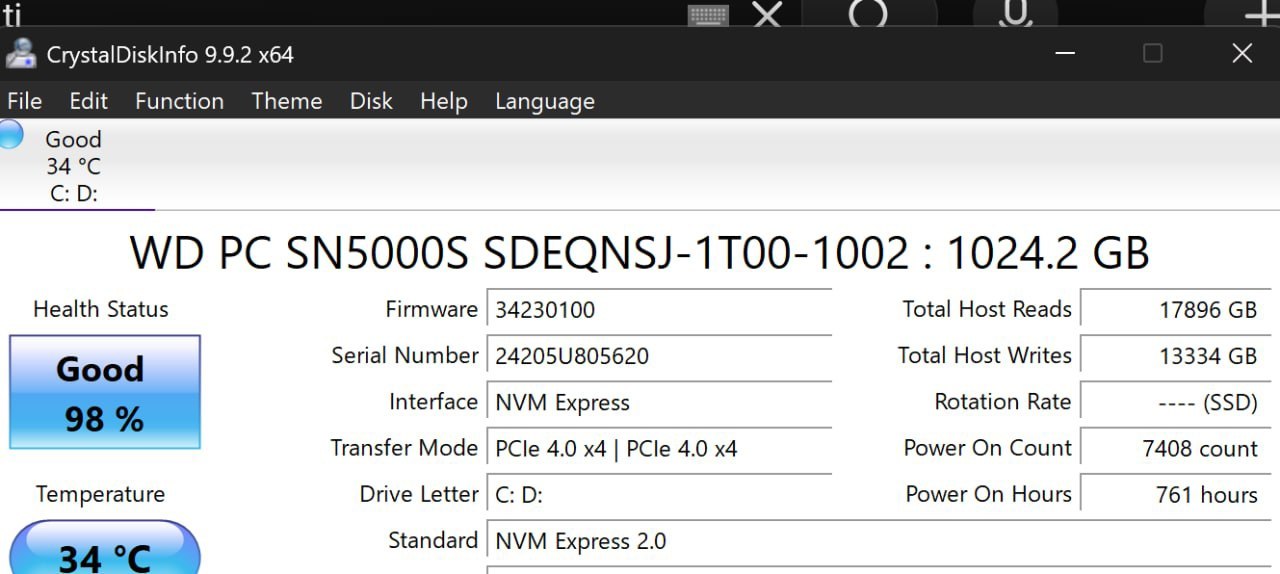Image resolution: width=1280 pixels, height=574 pixels.
Task: Click the Rotation Rate value ---- (SSD)
Action: pos(1175,402)
